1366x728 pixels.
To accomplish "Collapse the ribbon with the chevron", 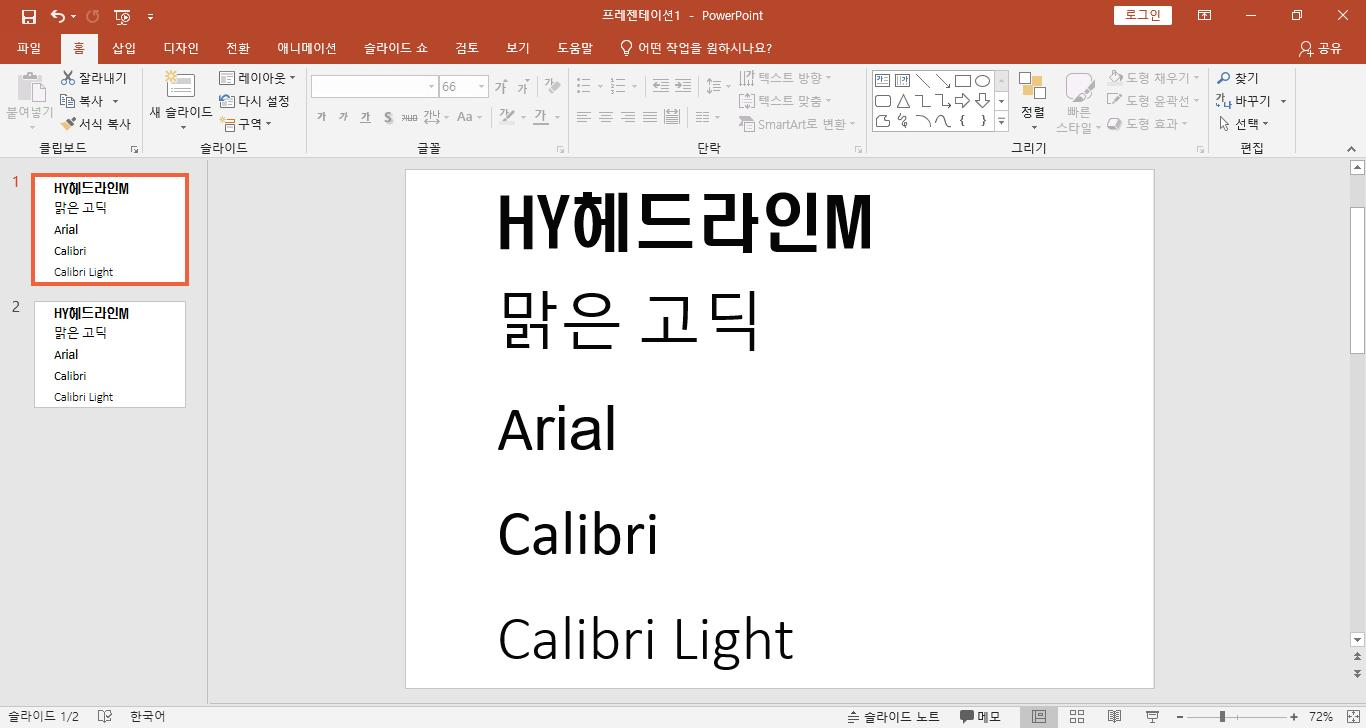I will 1351,149.
